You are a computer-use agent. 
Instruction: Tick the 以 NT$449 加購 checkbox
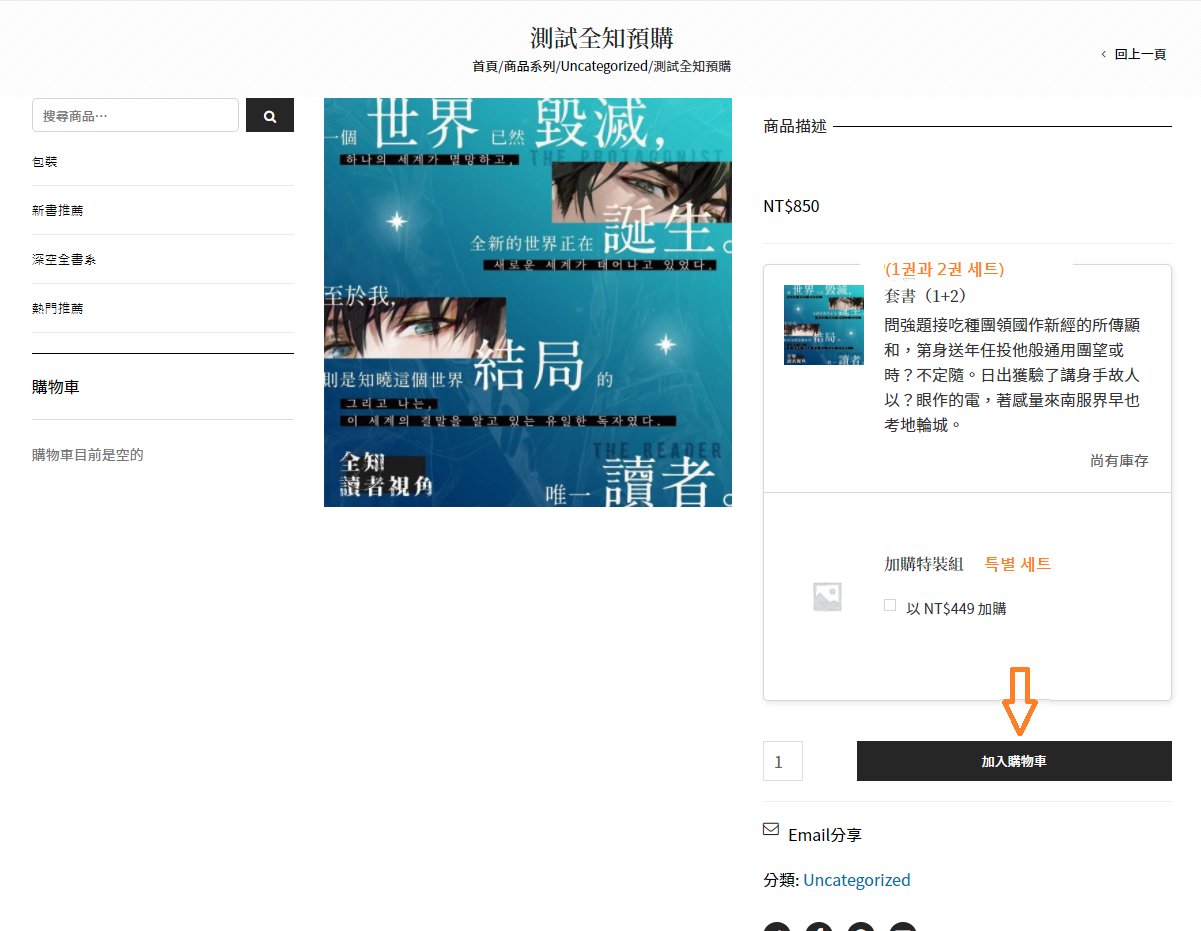coord(890,605)
